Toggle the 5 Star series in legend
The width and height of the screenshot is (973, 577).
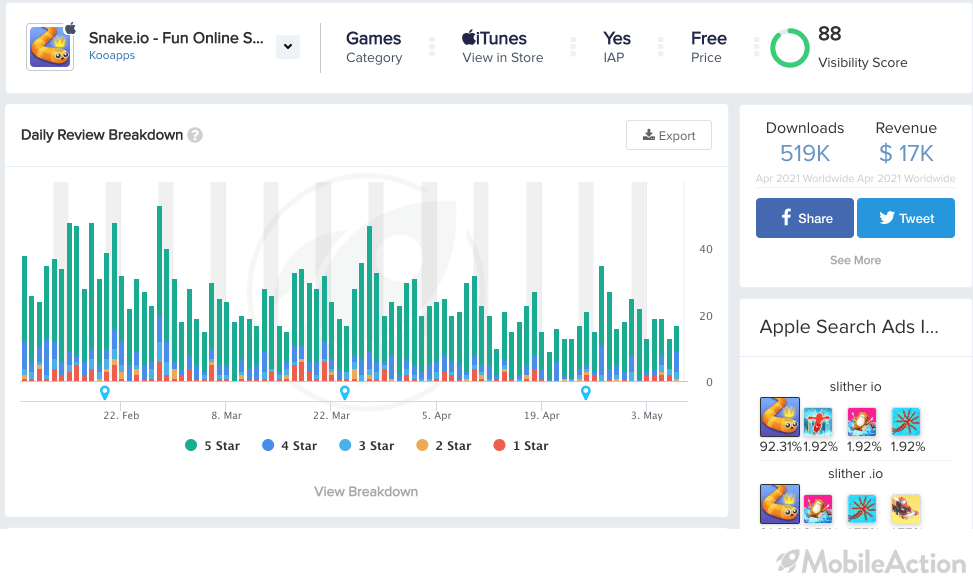point(212,445)
